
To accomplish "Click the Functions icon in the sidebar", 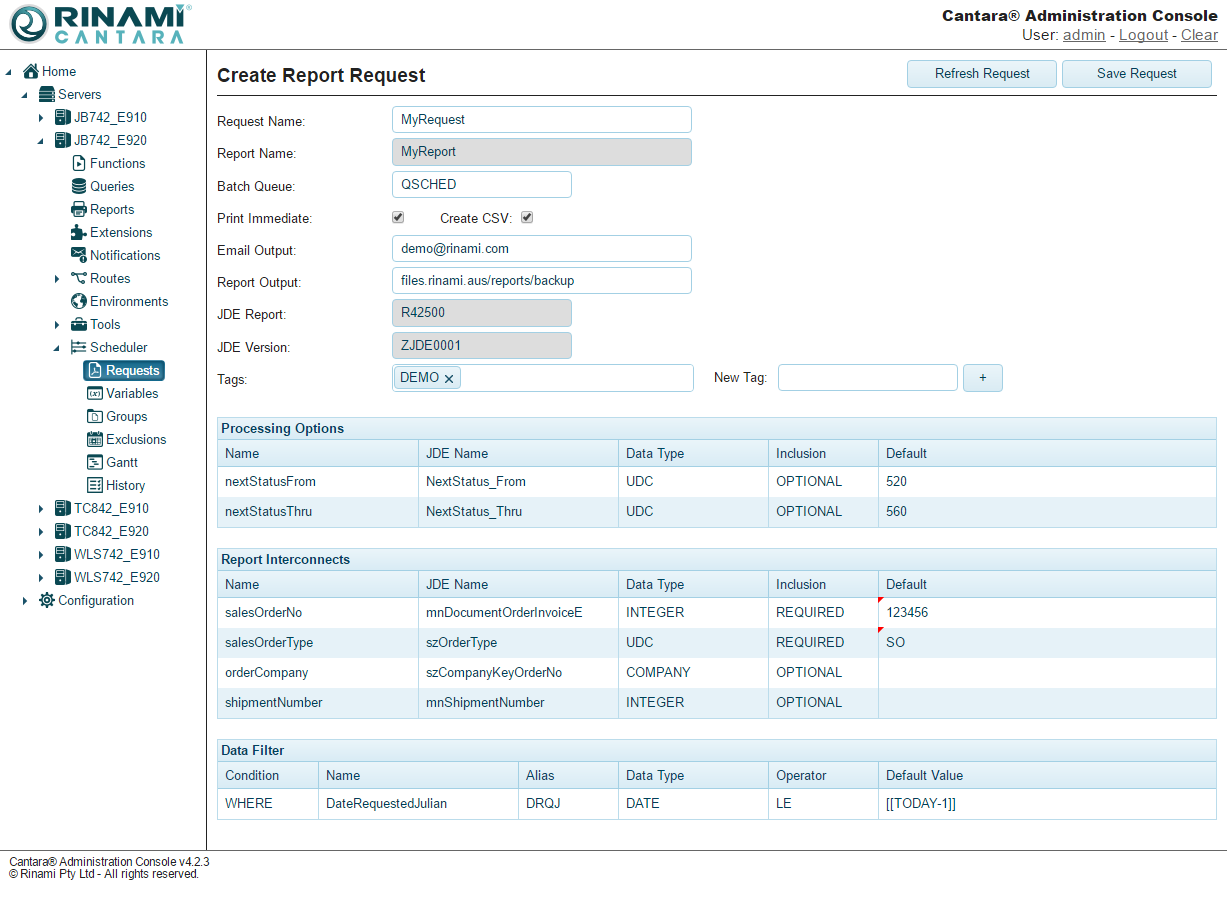I will [x=79, y=163].
